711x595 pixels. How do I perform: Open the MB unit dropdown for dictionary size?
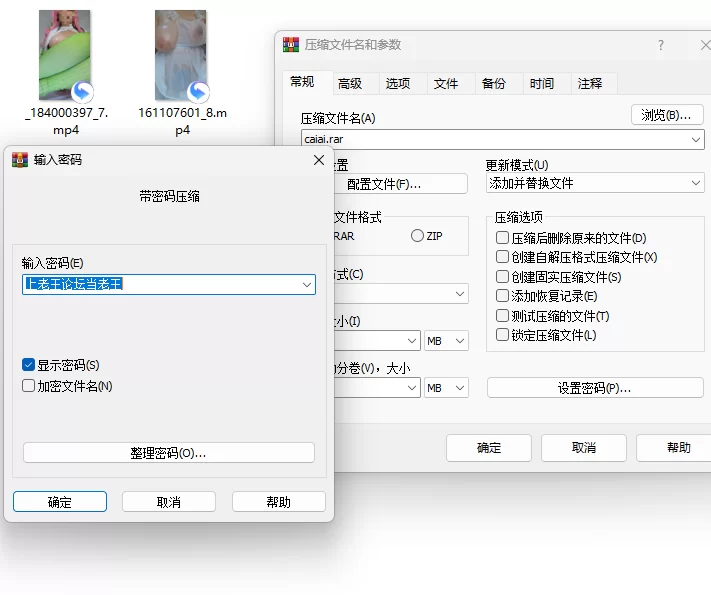click(446, 341)
